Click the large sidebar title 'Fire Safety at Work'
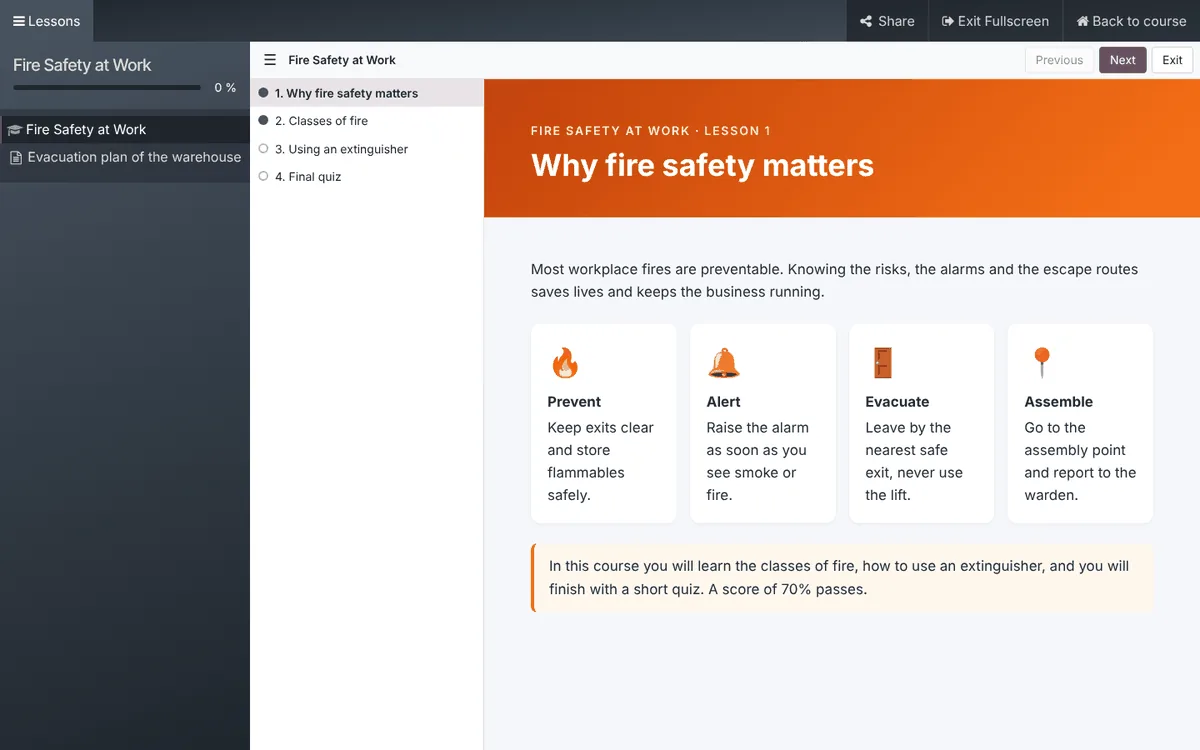1200x750 pixels. click(82, 65)
